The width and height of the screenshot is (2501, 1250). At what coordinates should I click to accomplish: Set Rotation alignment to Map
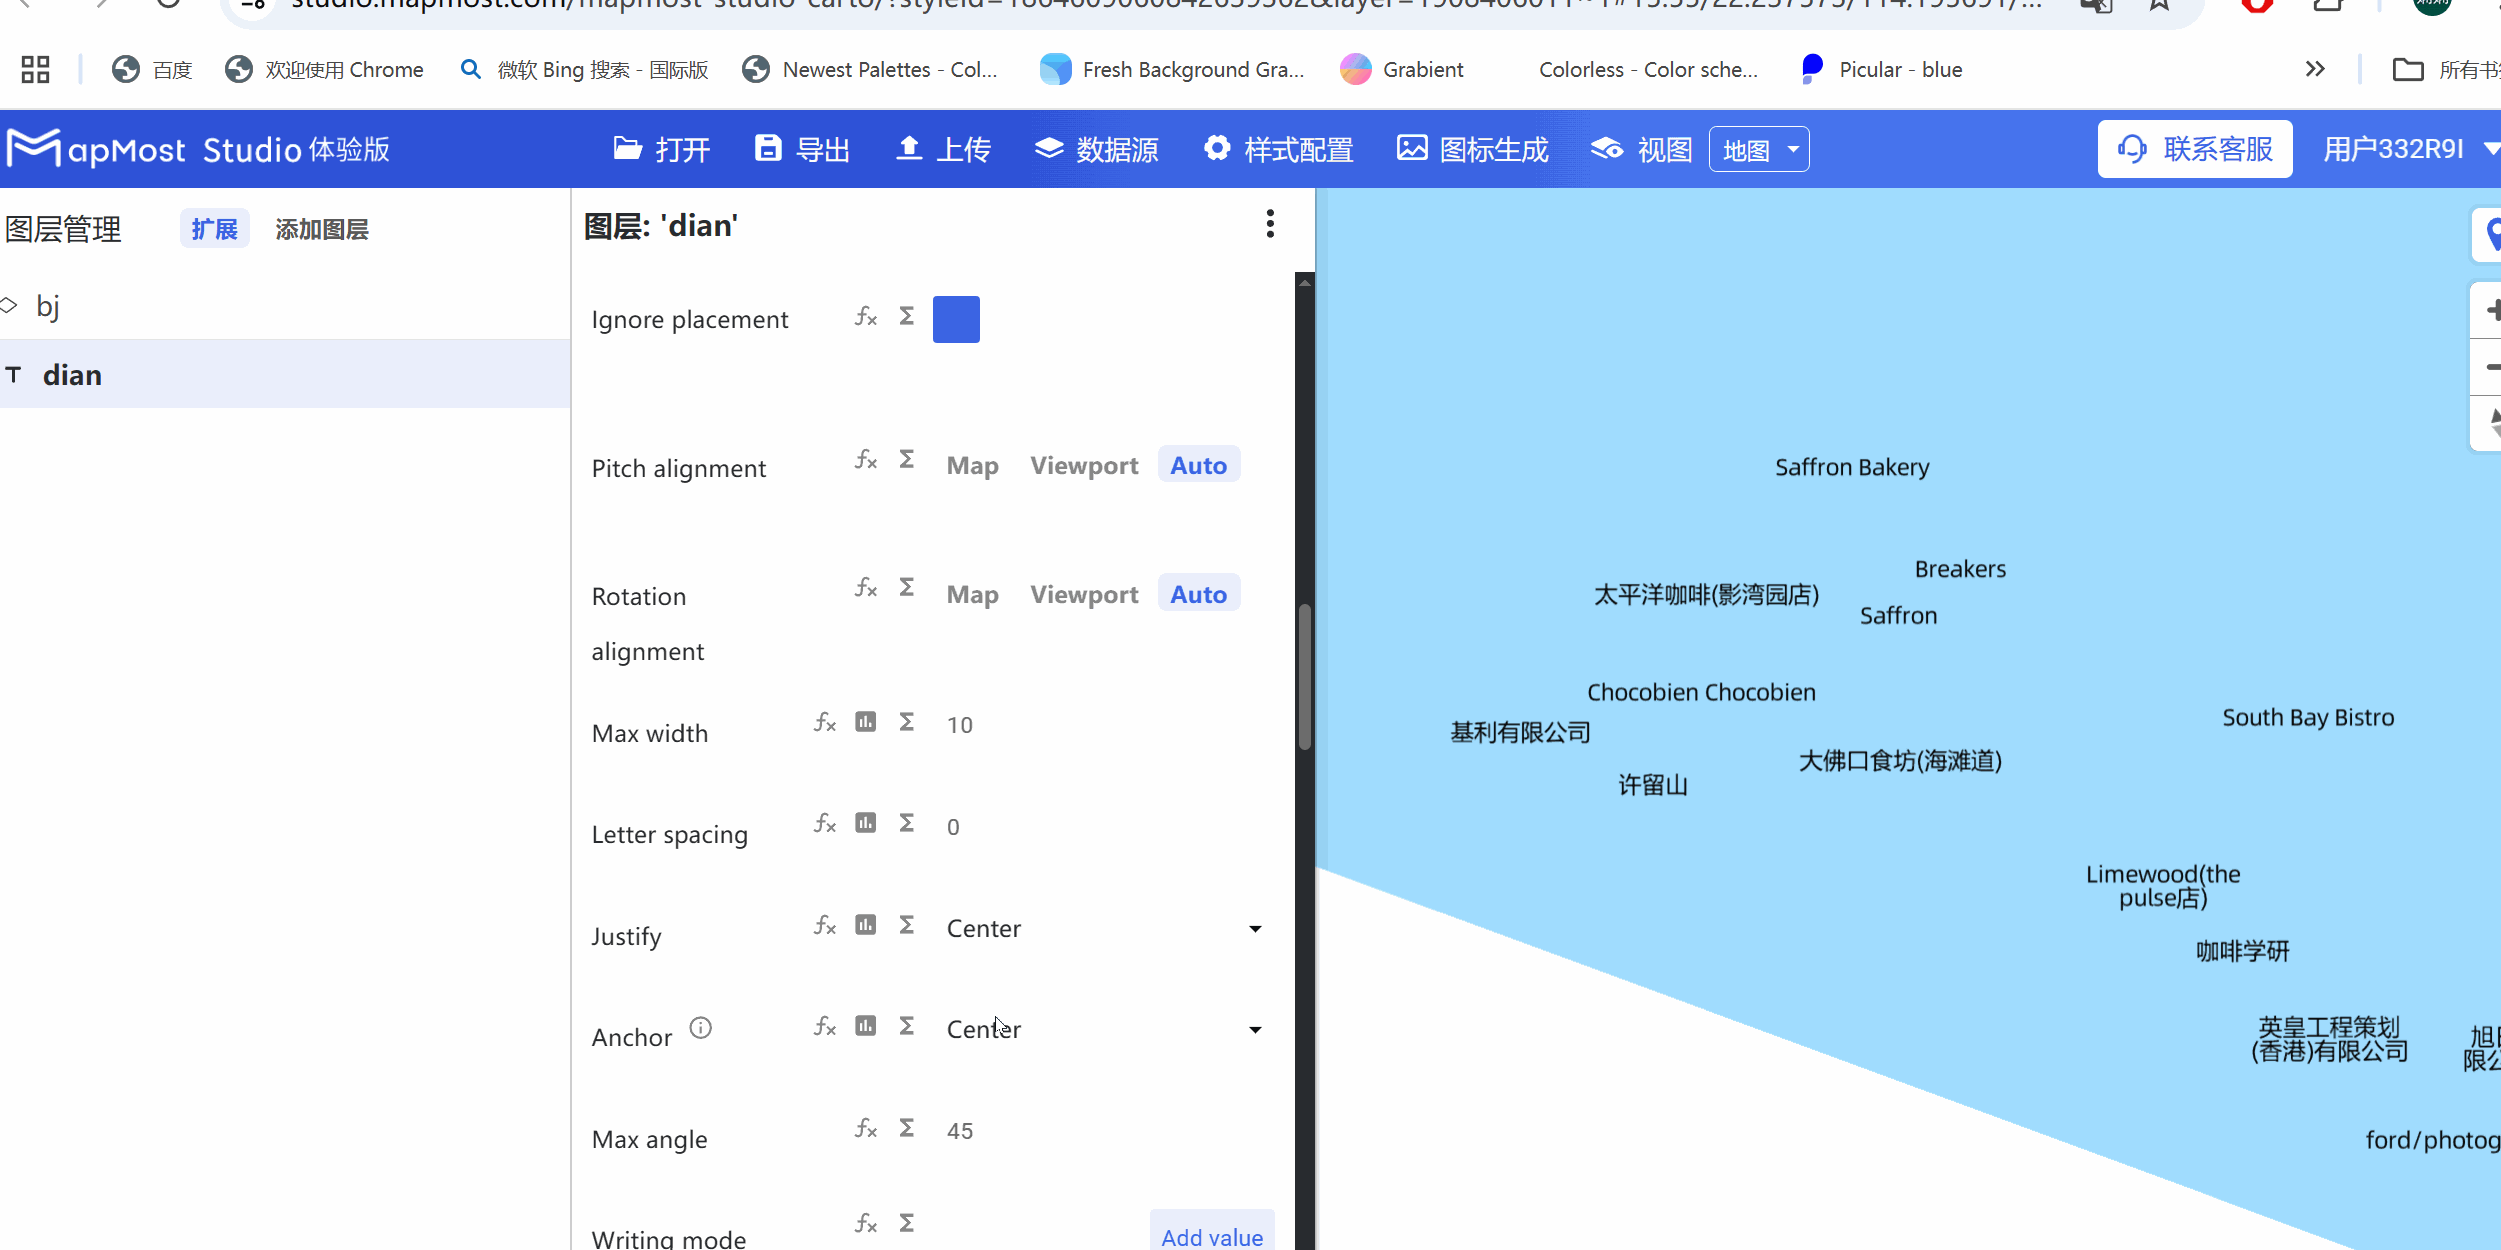point(971,594)
